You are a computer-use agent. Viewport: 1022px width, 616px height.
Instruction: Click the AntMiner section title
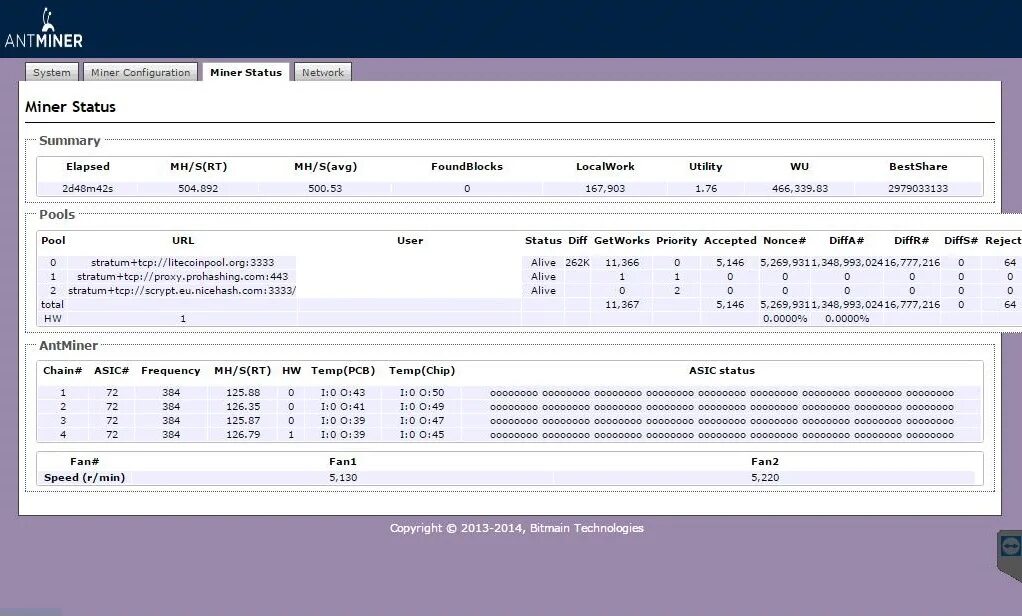coord(68,345)
